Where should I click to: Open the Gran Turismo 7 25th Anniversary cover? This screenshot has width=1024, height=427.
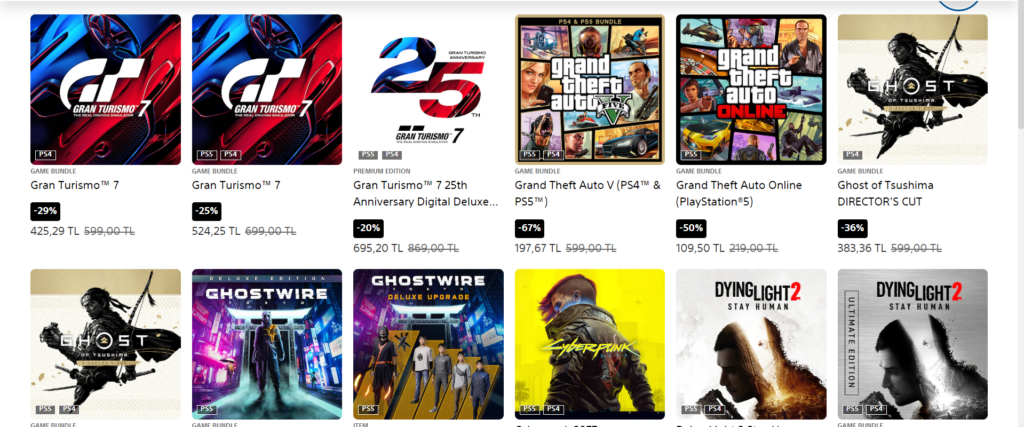click(x=428, y=89)
